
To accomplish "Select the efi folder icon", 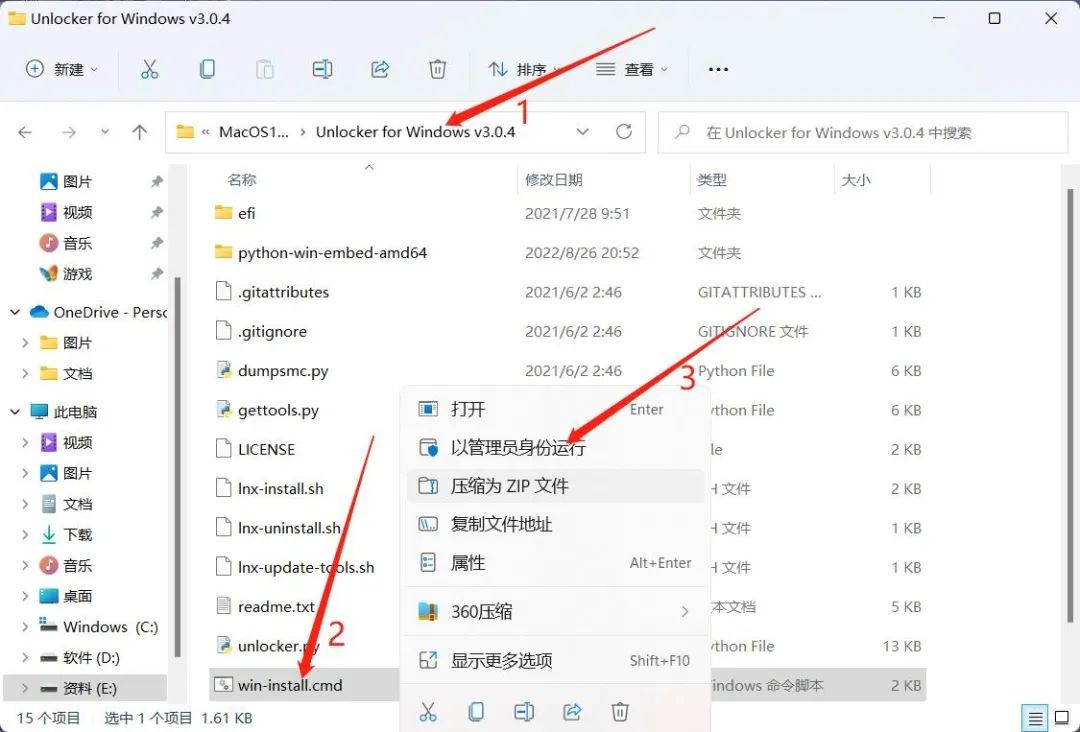I will 223,212.
